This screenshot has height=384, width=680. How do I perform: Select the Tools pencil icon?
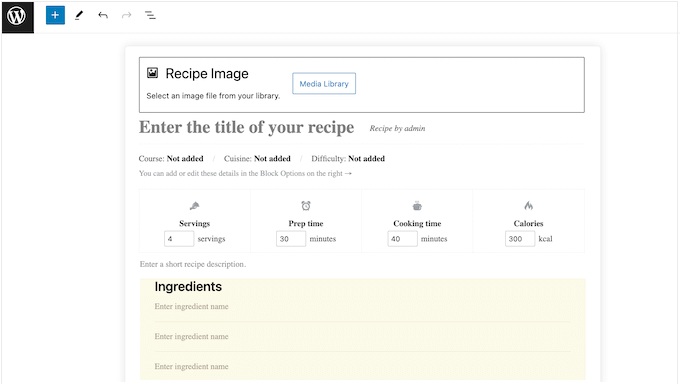click(79, 16)
